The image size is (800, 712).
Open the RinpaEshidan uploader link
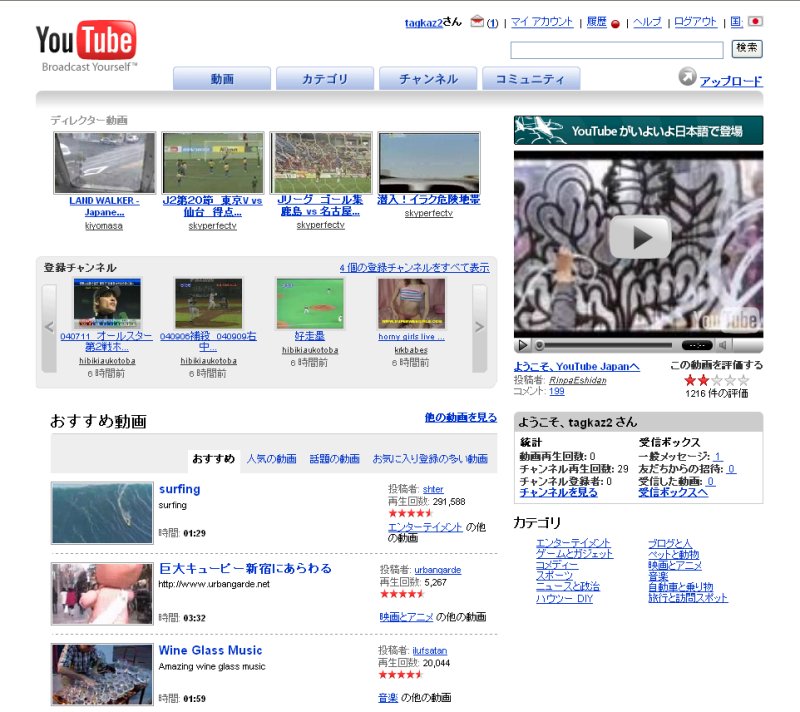click(x=578, y=380)
